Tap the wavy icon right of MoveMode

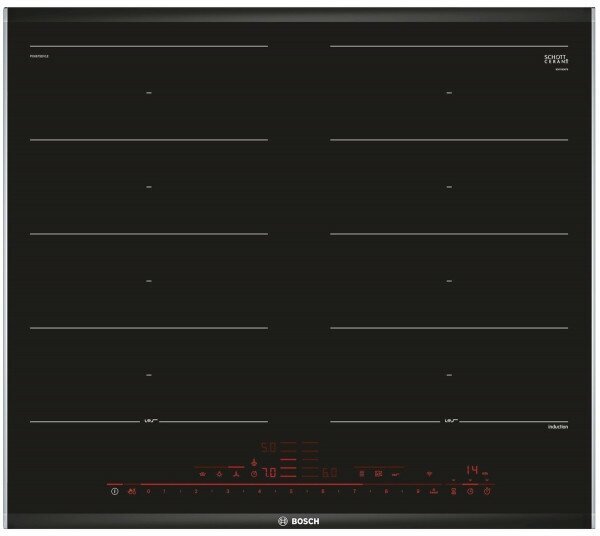(396, 475)
